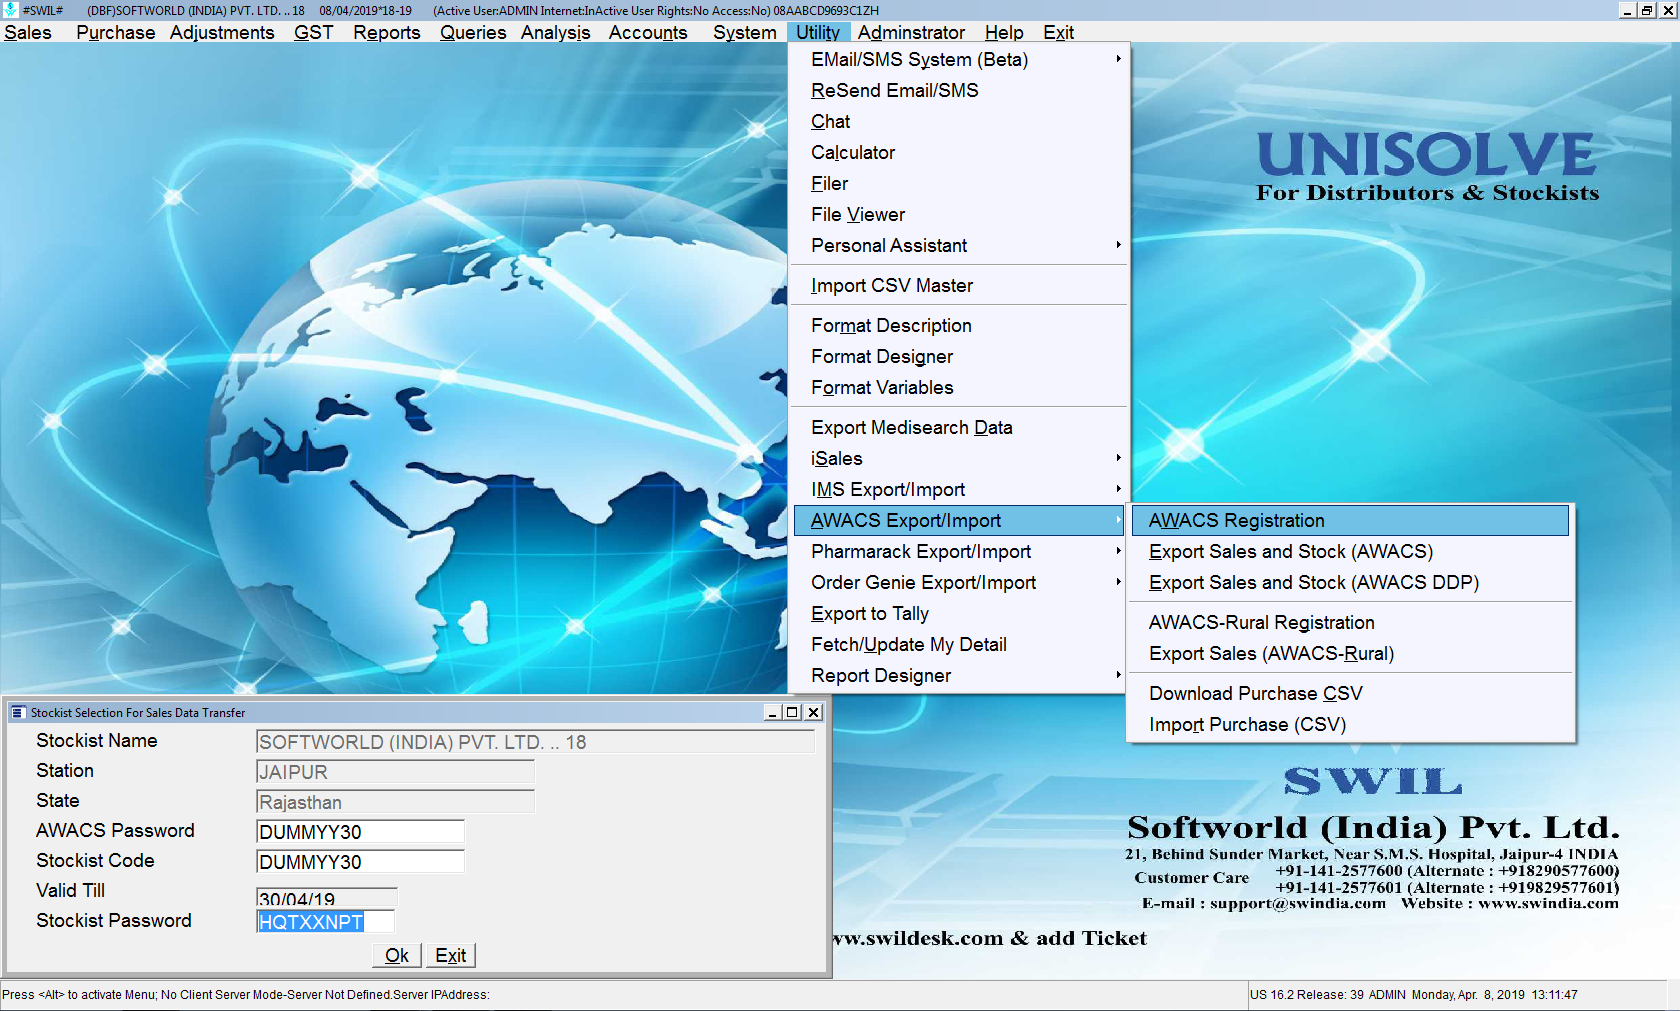
Task: Open the Accounts menu
Action: coord(648,32)
